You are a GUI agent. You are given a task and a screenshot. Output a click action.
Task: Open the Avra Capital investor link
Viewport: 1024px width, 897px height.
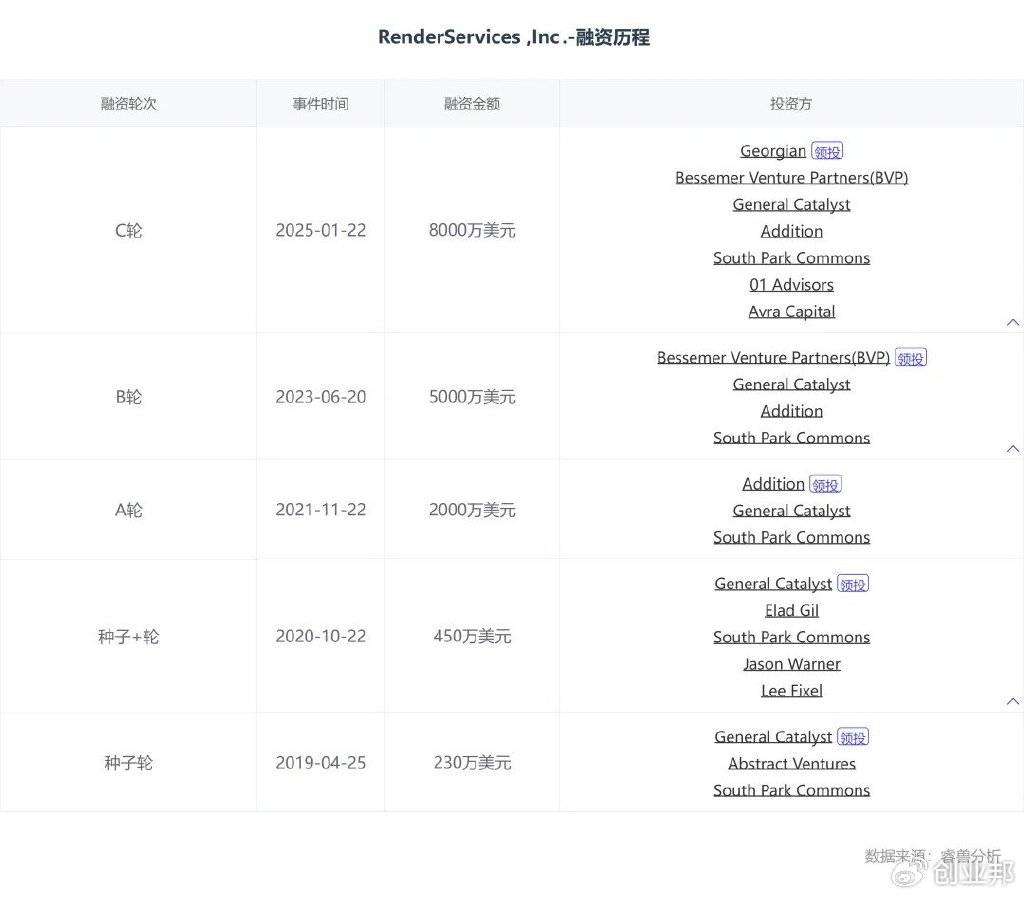(792, 311)
